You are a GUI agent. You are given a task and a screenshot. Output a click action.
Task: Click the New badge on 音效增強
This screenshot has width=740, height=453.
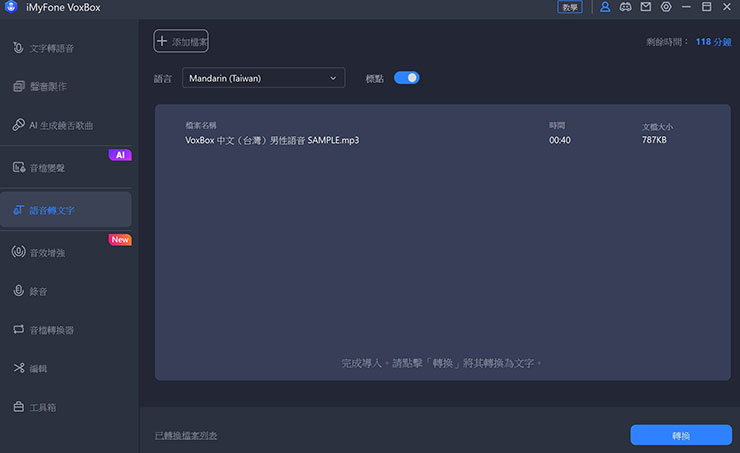click(120, 240)
